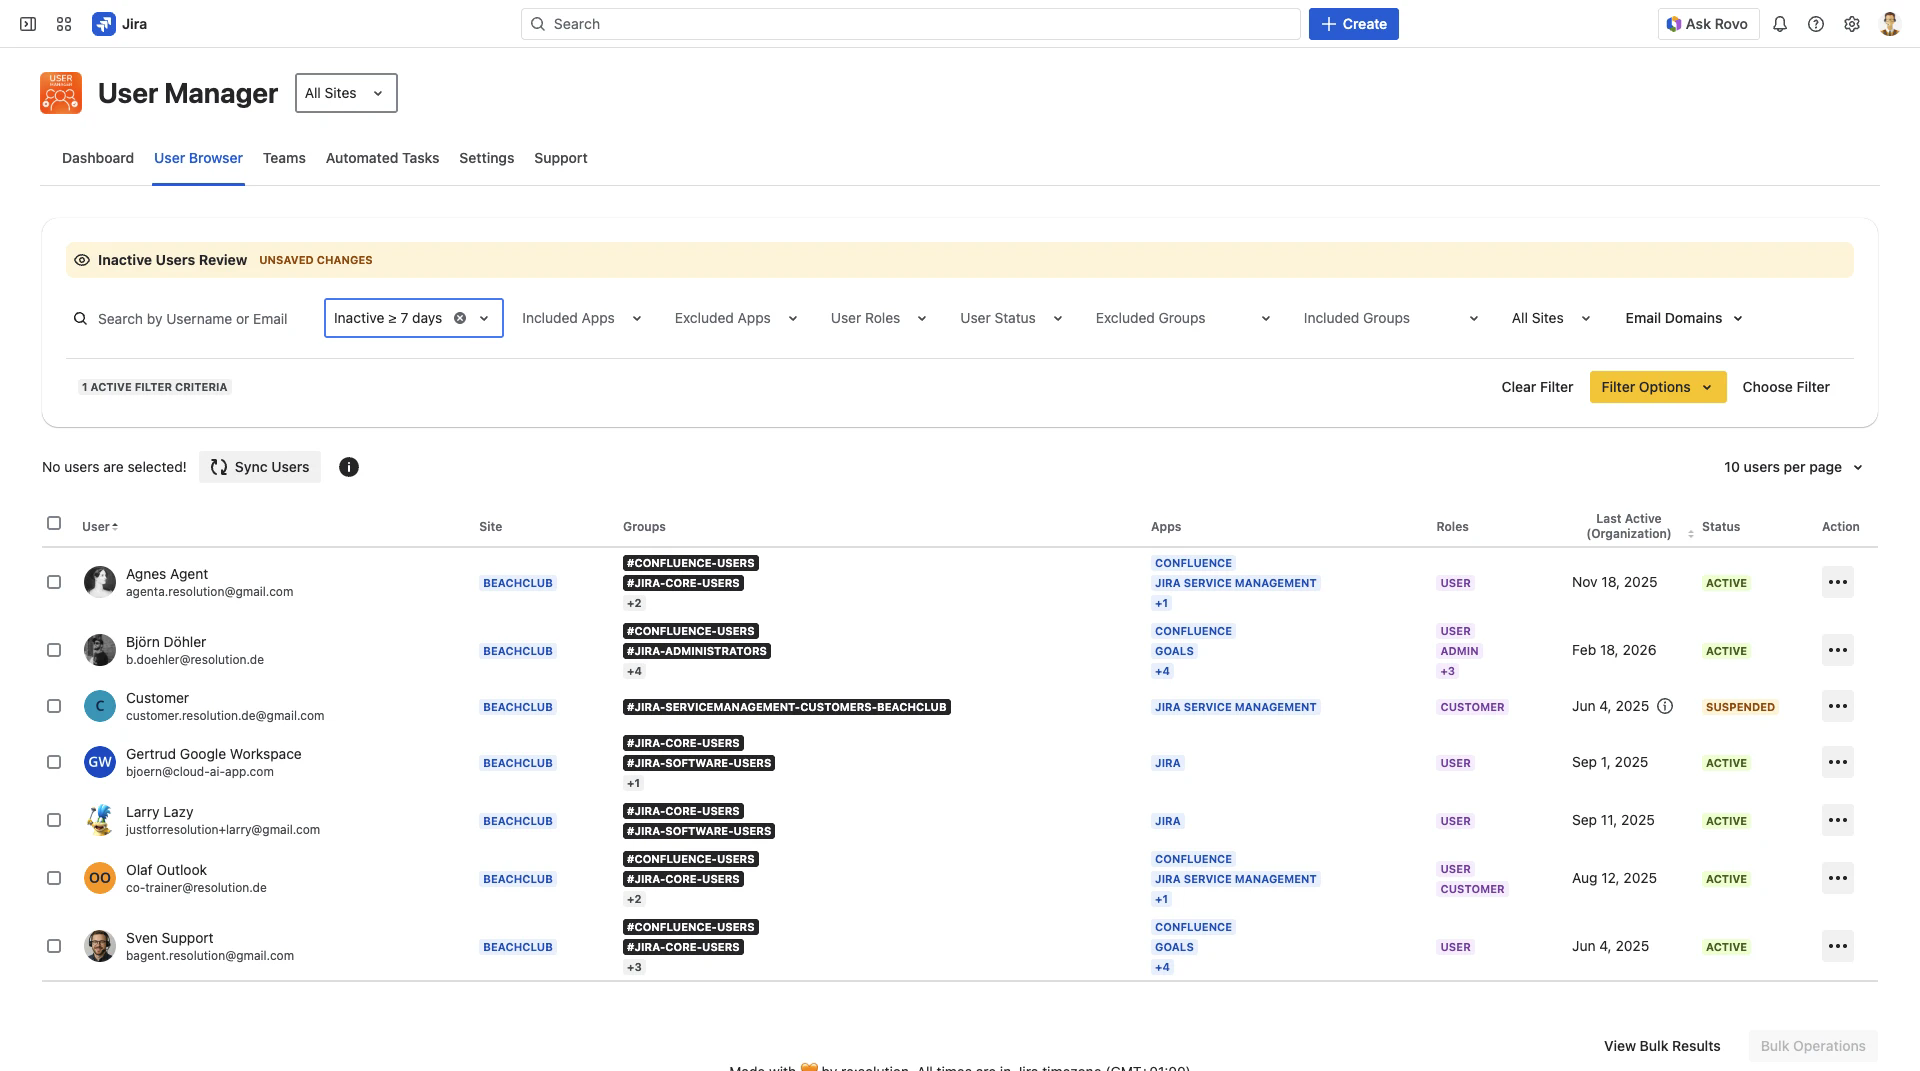Open the action menu for Larry Lazy
This screenshot has height=1071, width=1920.
tap(1837, 820)
